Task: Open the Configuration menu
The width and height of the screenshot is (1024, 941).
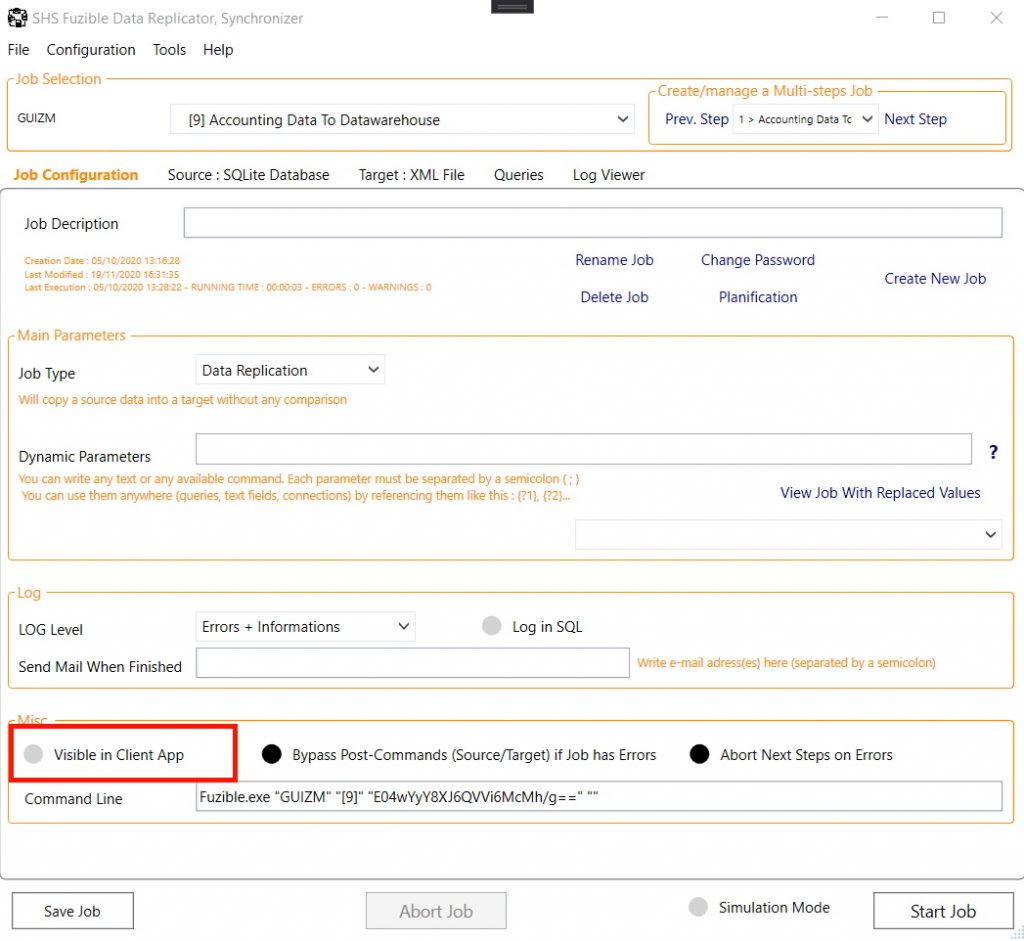Action: tap(91, 50)
